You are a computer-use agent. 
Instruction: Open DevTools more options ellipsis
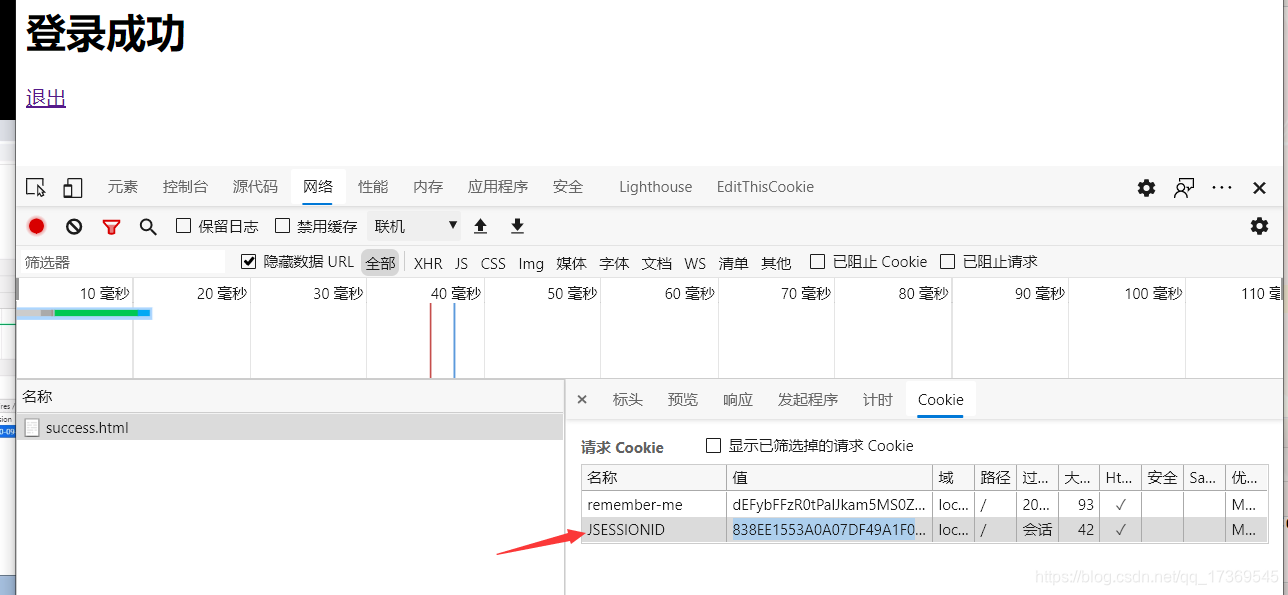[x=1222, y=187]
